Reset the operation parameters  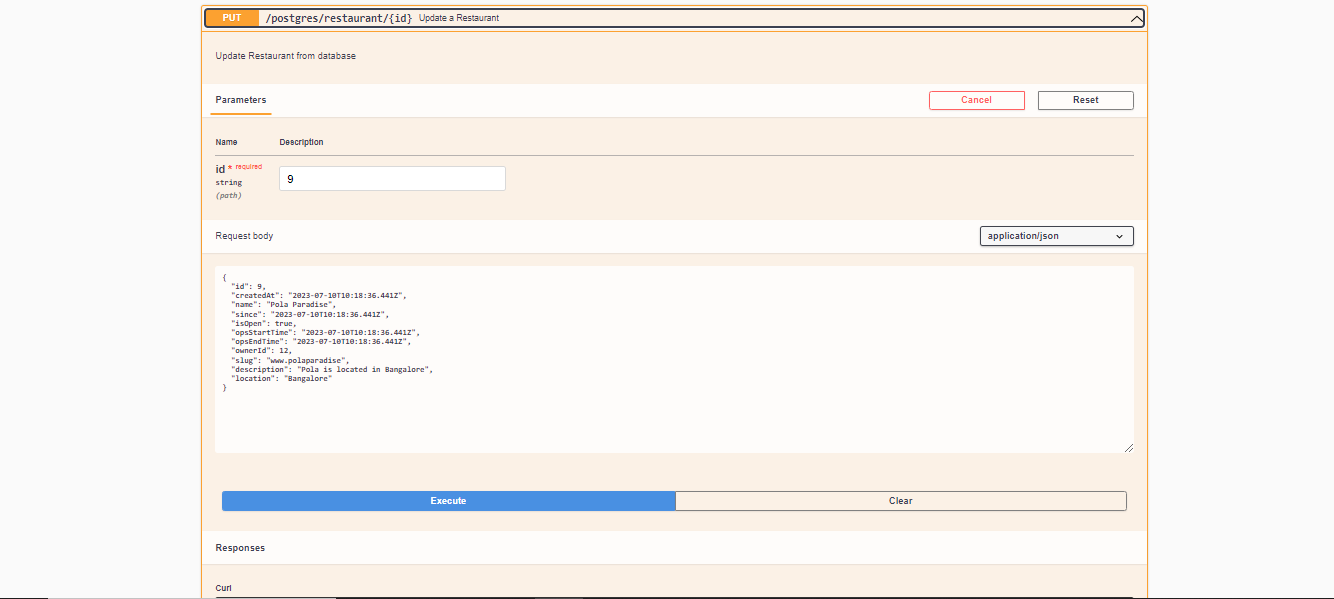point(1085,100)
